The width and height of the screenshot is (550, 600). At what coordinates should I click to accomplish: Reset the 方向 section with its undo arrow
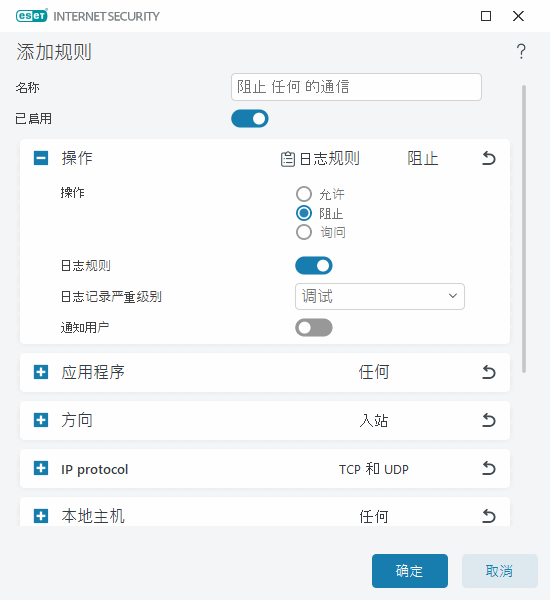(488, 420)
